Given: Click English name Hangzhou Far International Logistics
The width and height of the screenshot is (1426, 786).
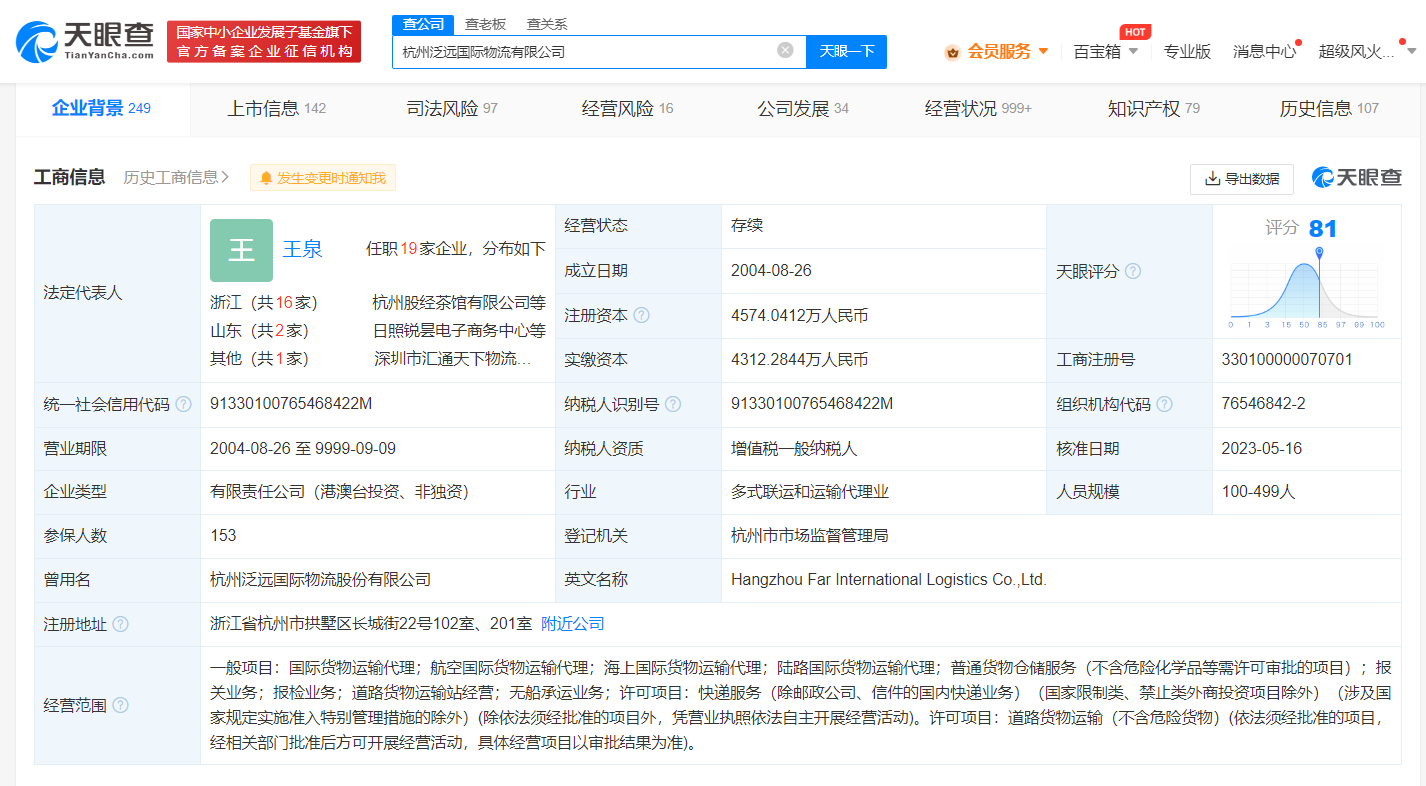Looking at the screenshot, I should 889,580.
